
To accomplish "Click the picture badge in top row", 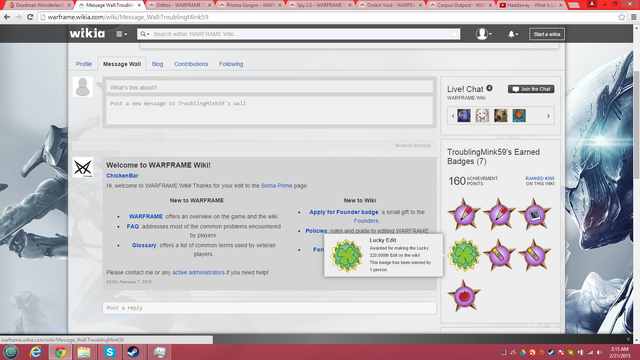I will (535, 215).
